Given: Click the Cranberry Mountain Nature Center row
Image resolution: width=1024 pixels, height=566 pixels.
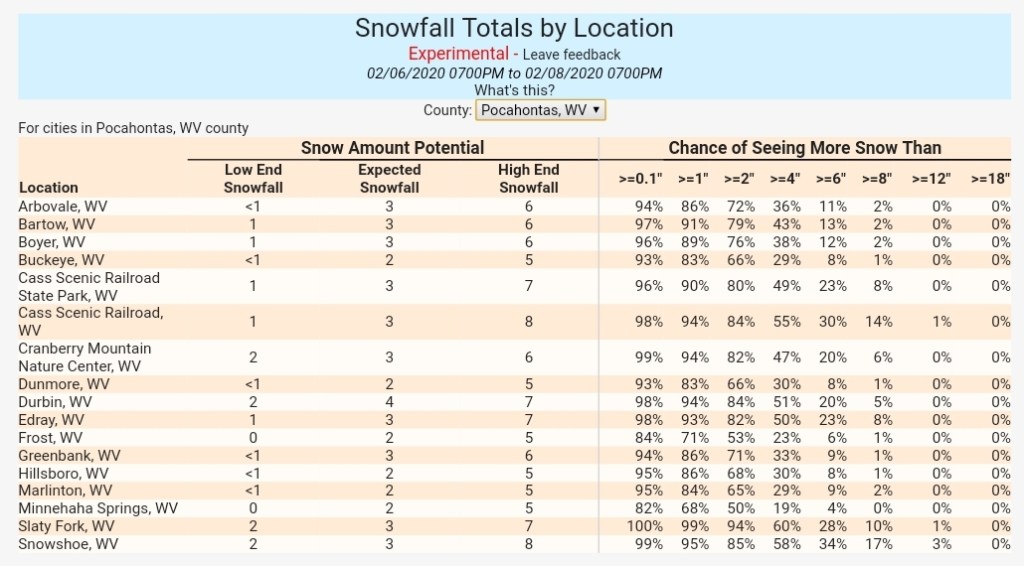Looking at the screenshot, I should click(x=85, y=357).
